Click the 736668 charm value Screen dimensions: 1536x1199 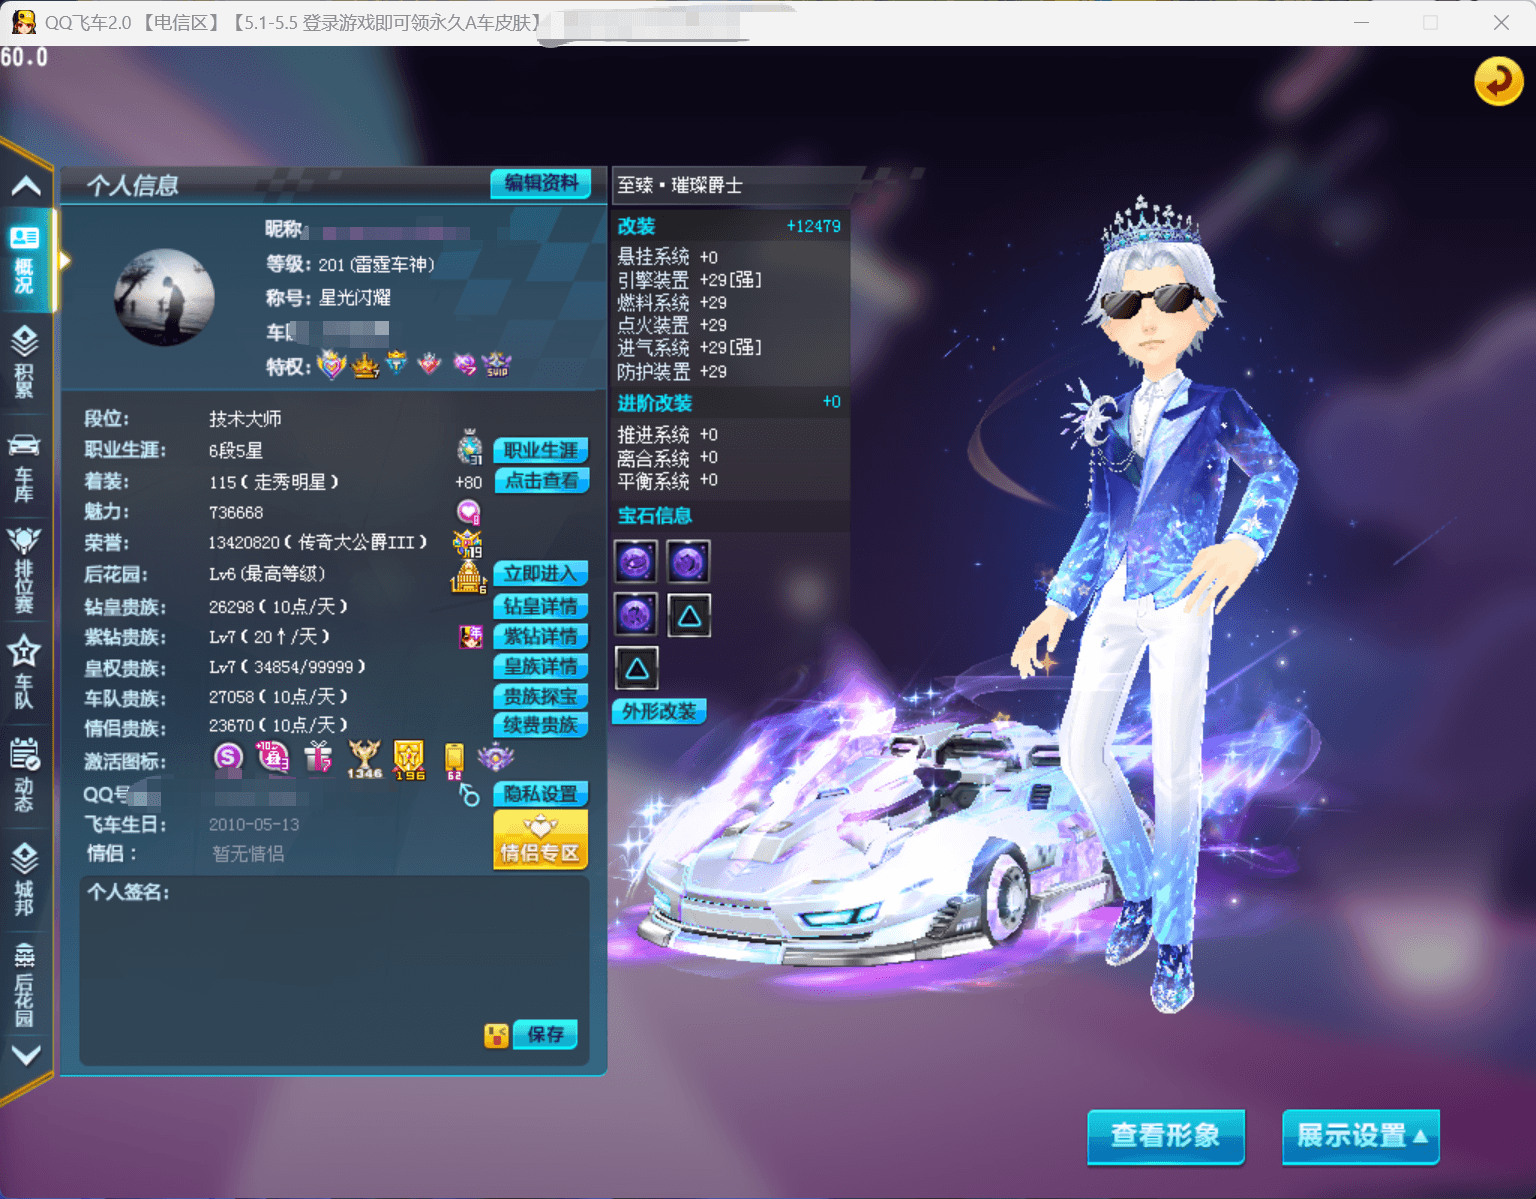pos(236,513)
